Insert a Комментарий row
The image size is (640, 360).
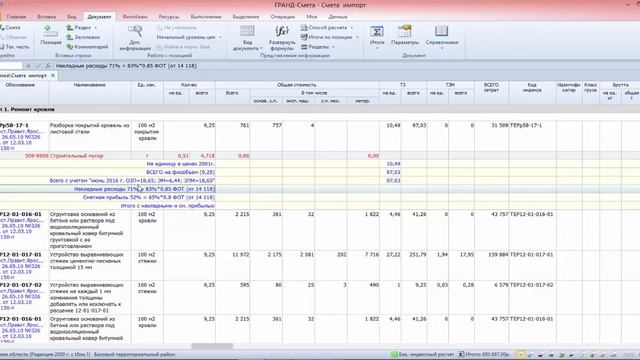coord(87,47)
